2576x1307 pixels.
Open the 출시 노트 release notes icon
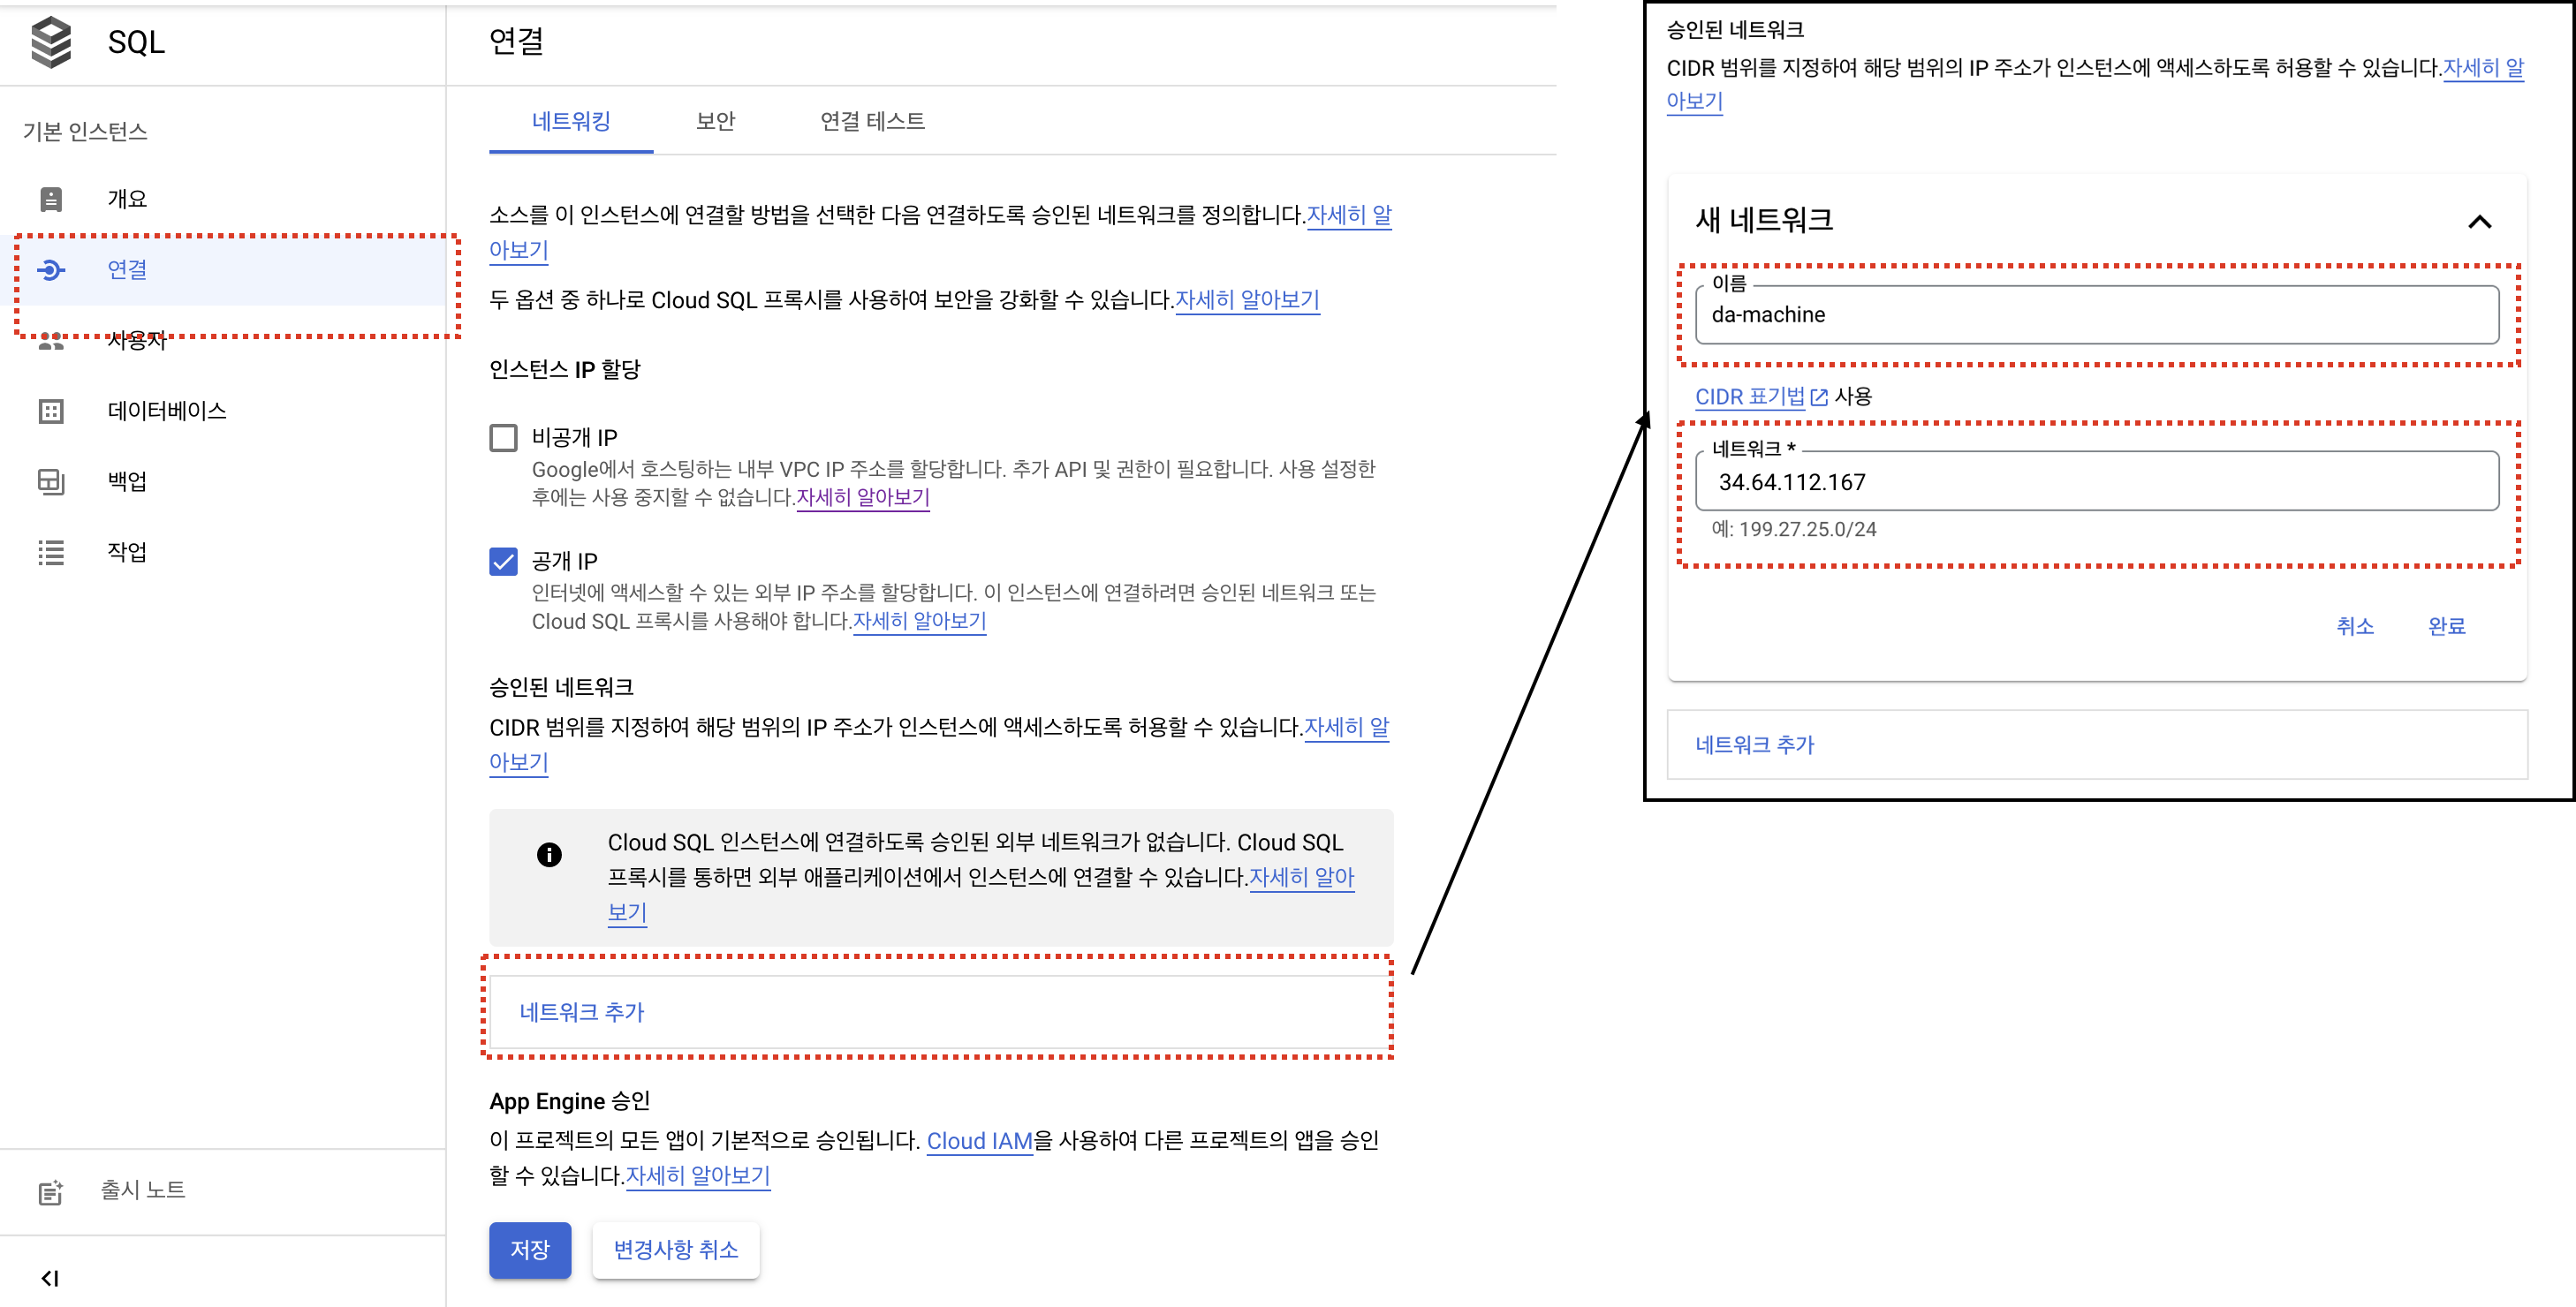tap(51, 1191)
